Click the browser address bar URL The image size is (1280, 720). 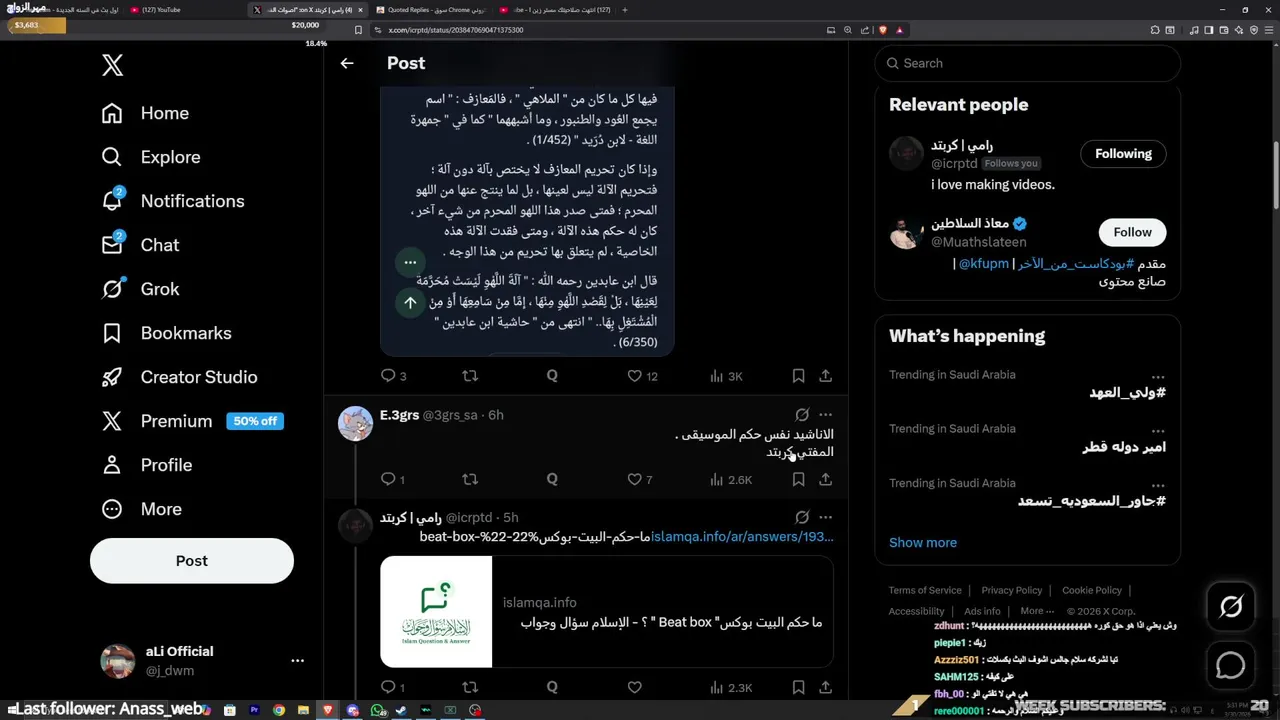coord(455,30)
